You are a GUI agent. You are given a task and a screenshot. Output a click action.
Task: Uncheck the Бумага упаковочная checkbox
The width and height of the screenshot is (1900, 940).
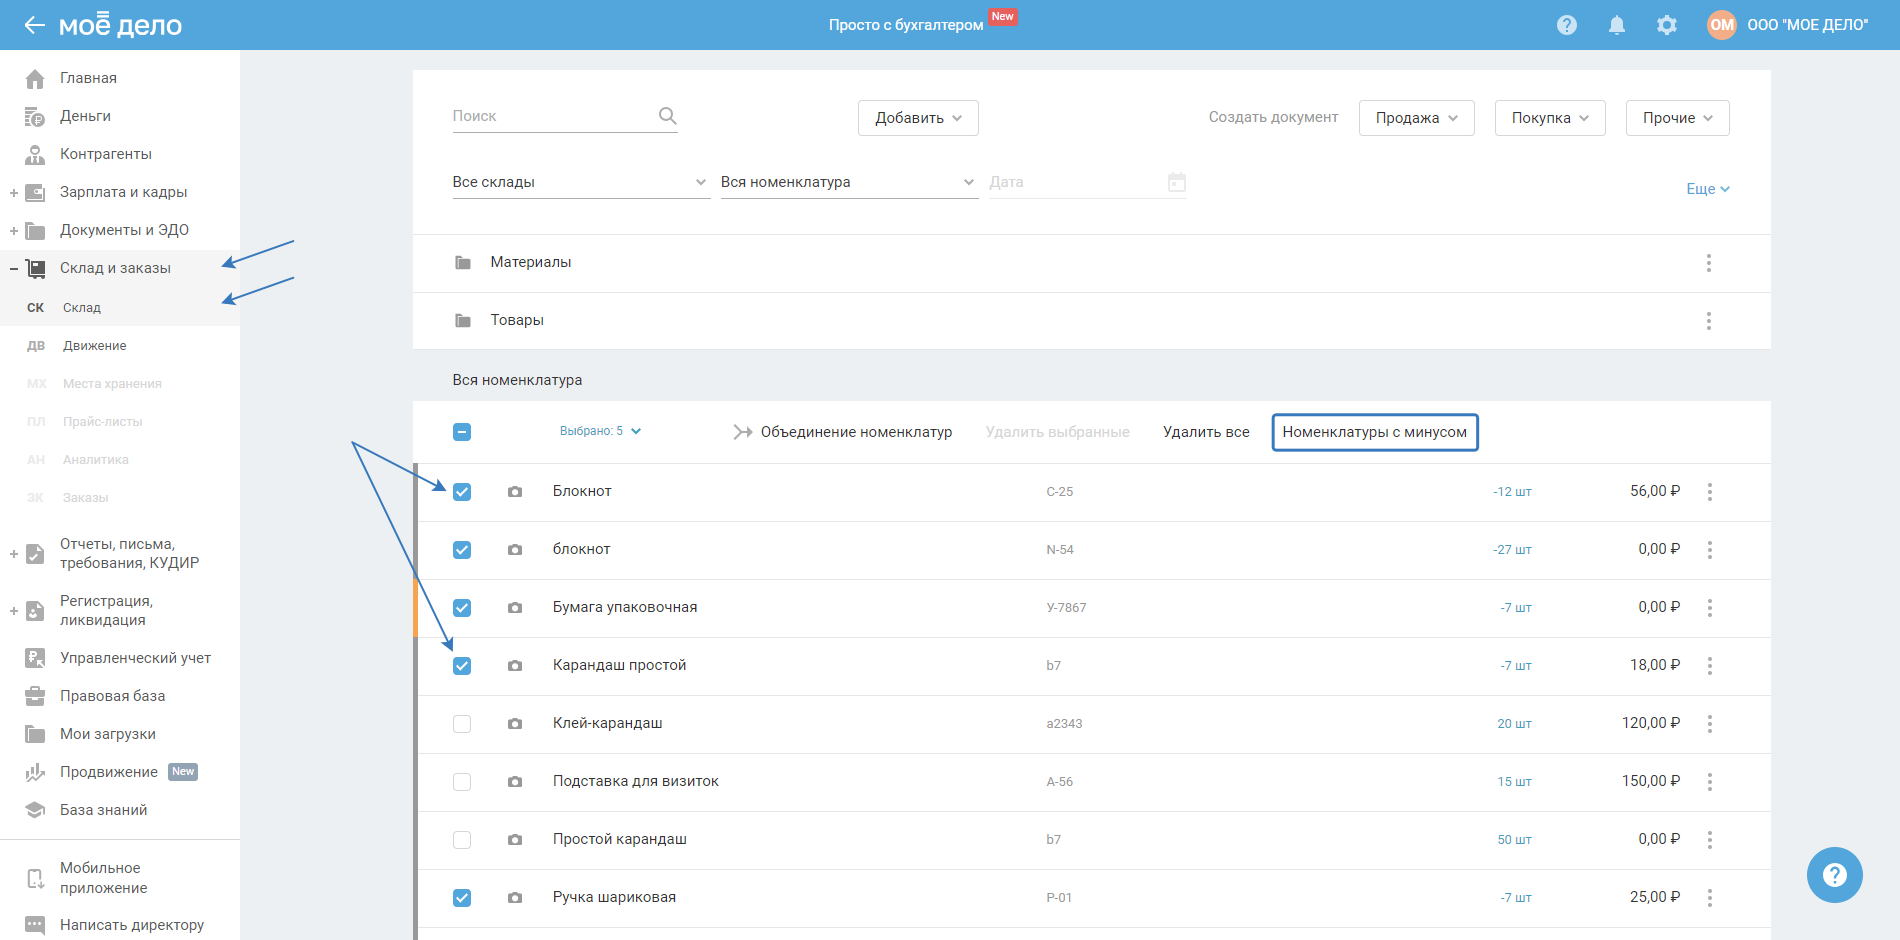coord(462,608)
